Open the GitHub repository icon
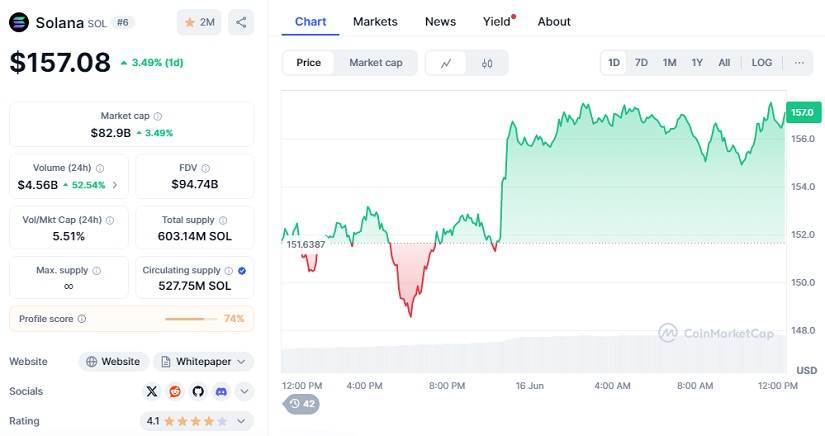Image resolution: width=825 pixels, height=436 pixels. pyautogui.click(x=198, y=391)
